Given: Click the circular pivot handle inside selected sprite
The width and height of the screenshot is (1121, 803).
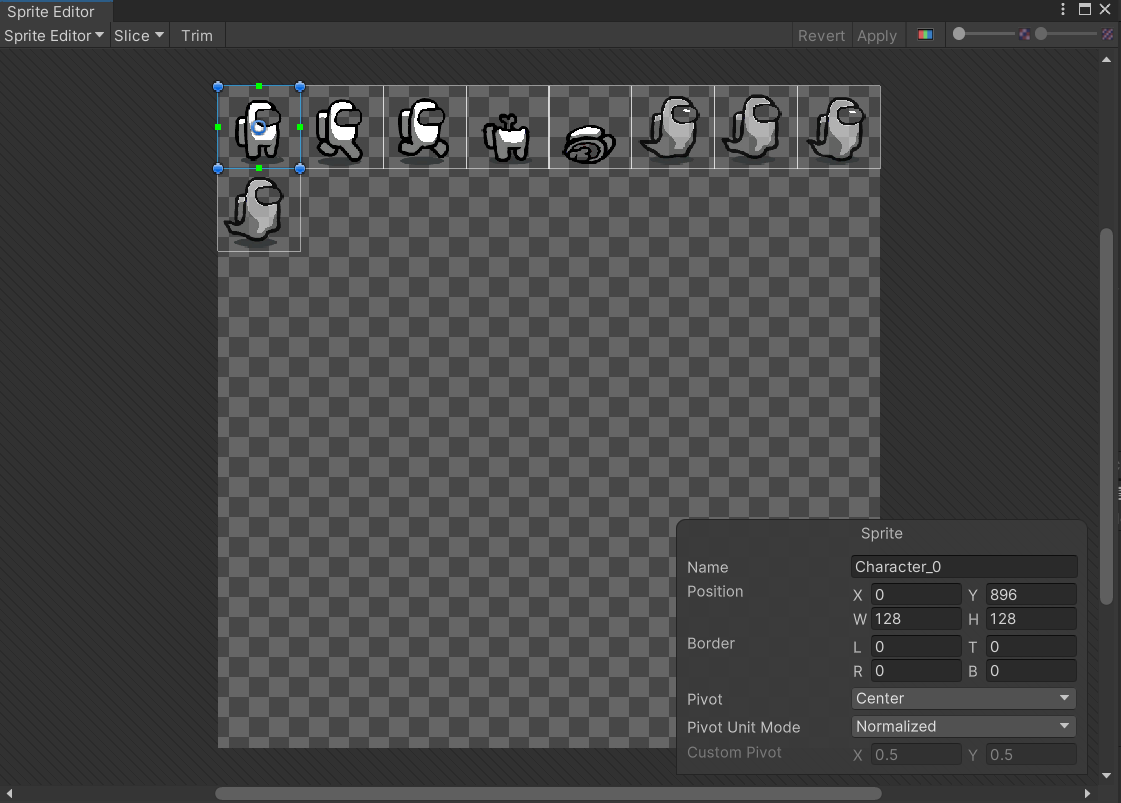Looking at the screenshot, I should [x=259, y=128].
